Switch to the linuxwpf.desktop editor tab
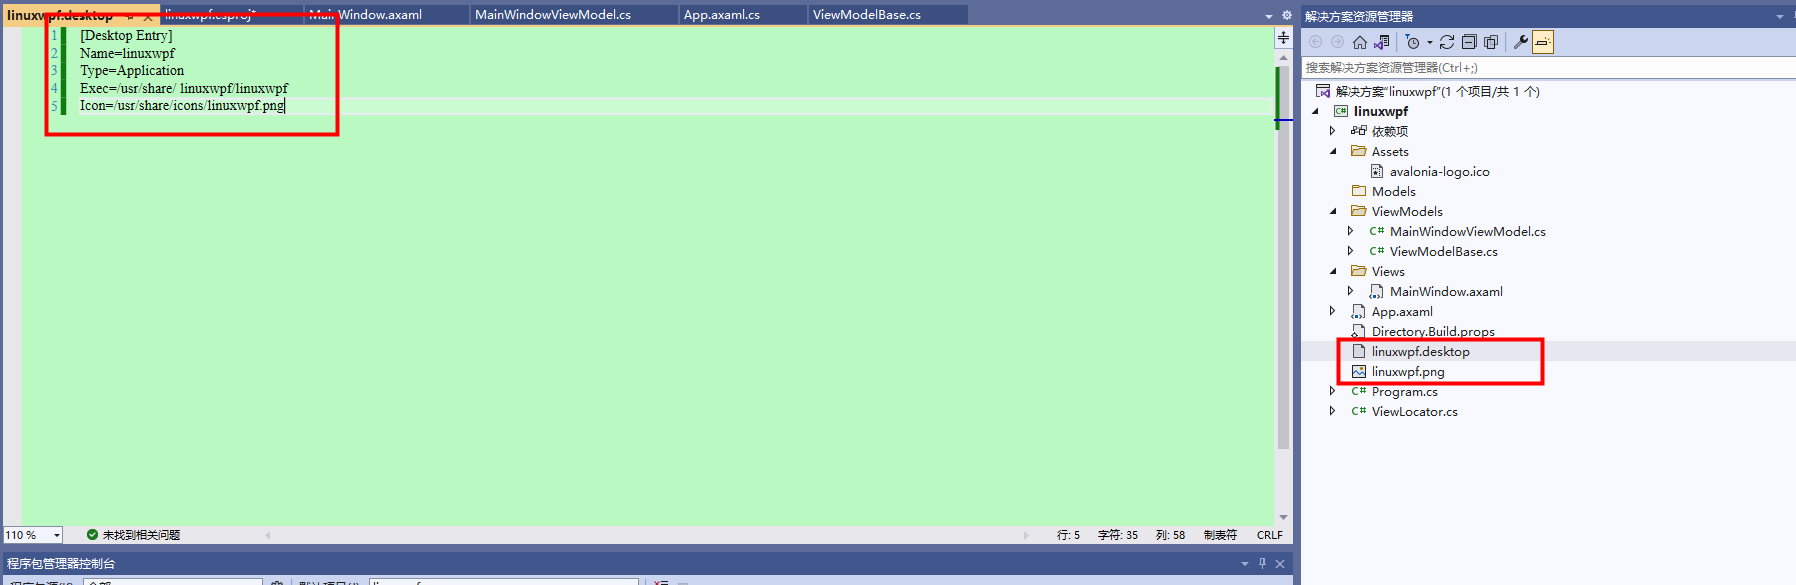This screenshot has width=1796, height=585. pos(60,15)
